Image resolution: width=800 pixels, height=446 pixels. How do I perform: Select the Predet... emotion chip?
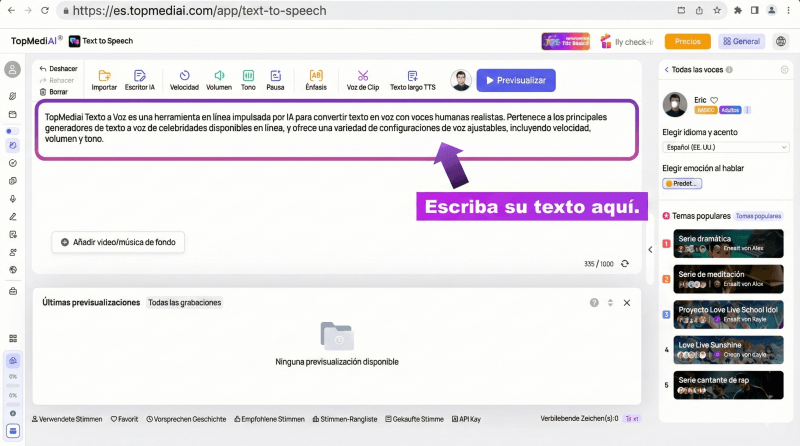click(682, 183)
